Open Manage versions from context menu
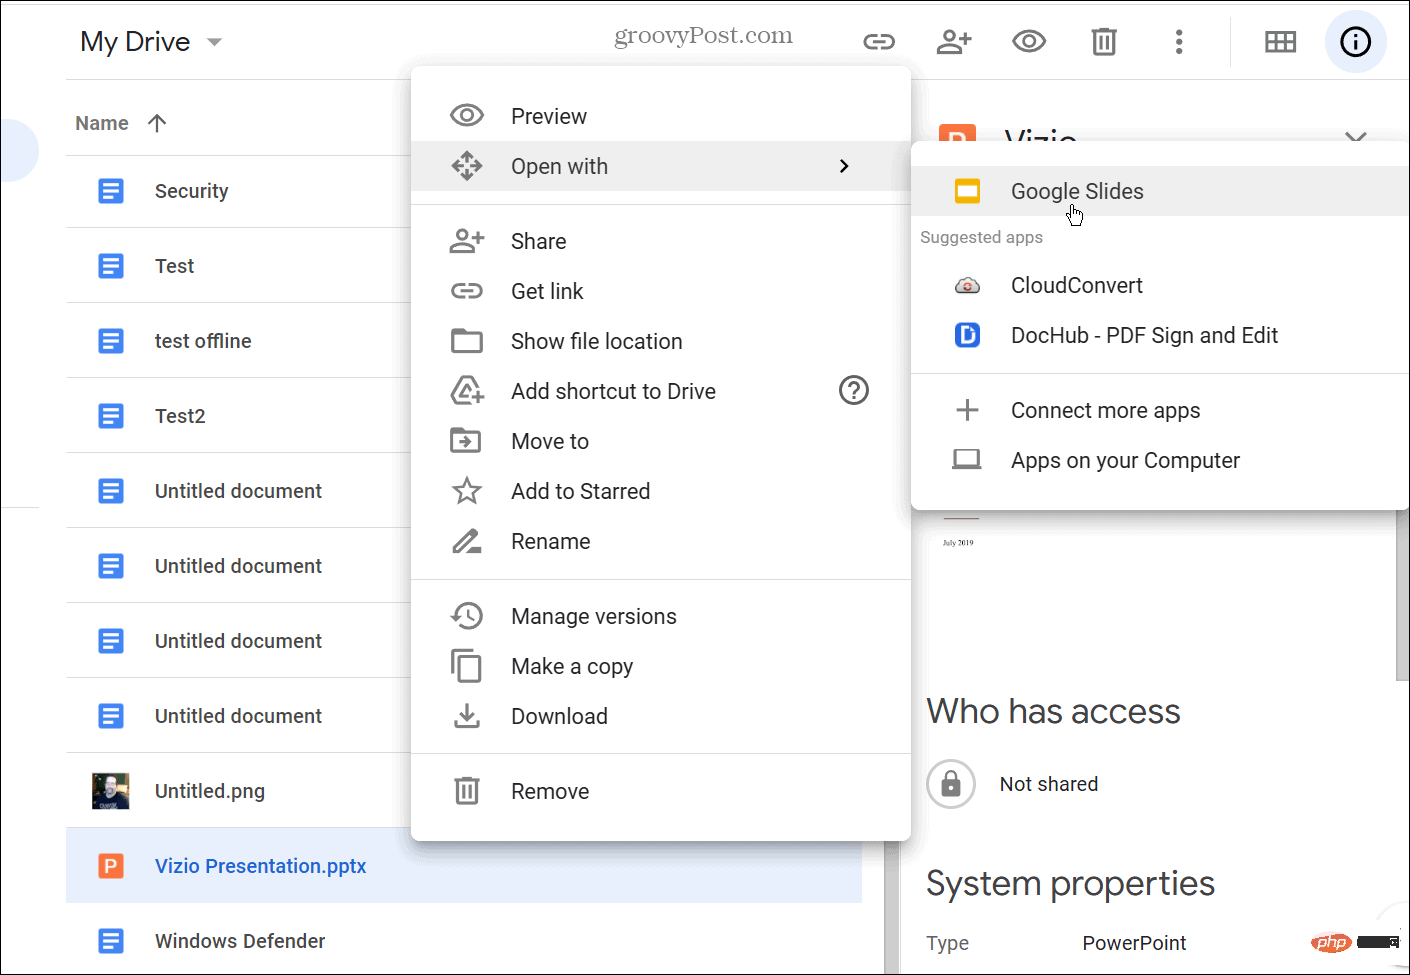The width and height of the screenshot is (1410, 975). 661,616
